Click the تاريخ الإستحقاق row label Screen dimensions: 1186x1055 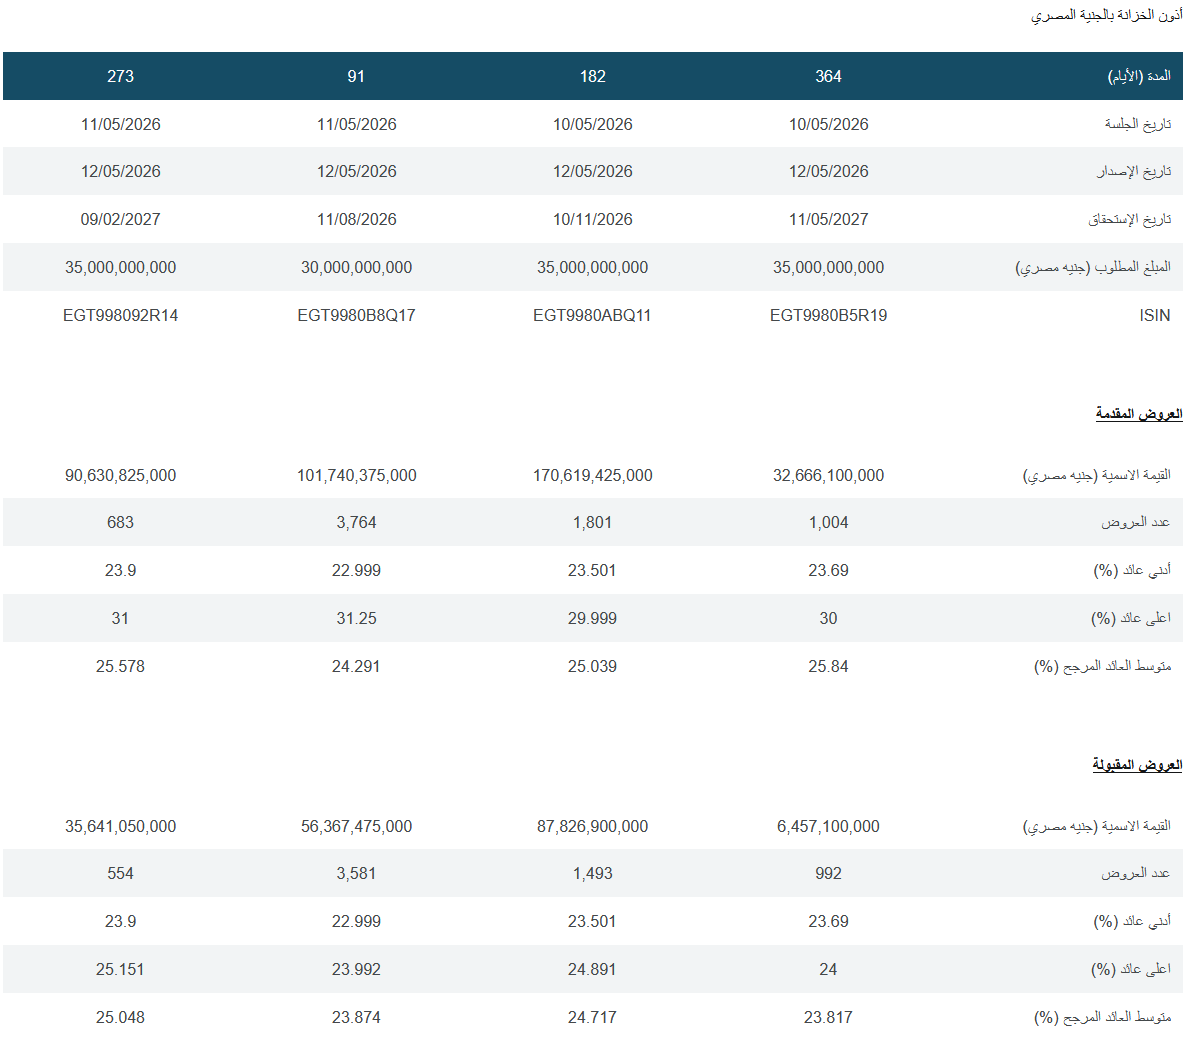click(1129, 219)
